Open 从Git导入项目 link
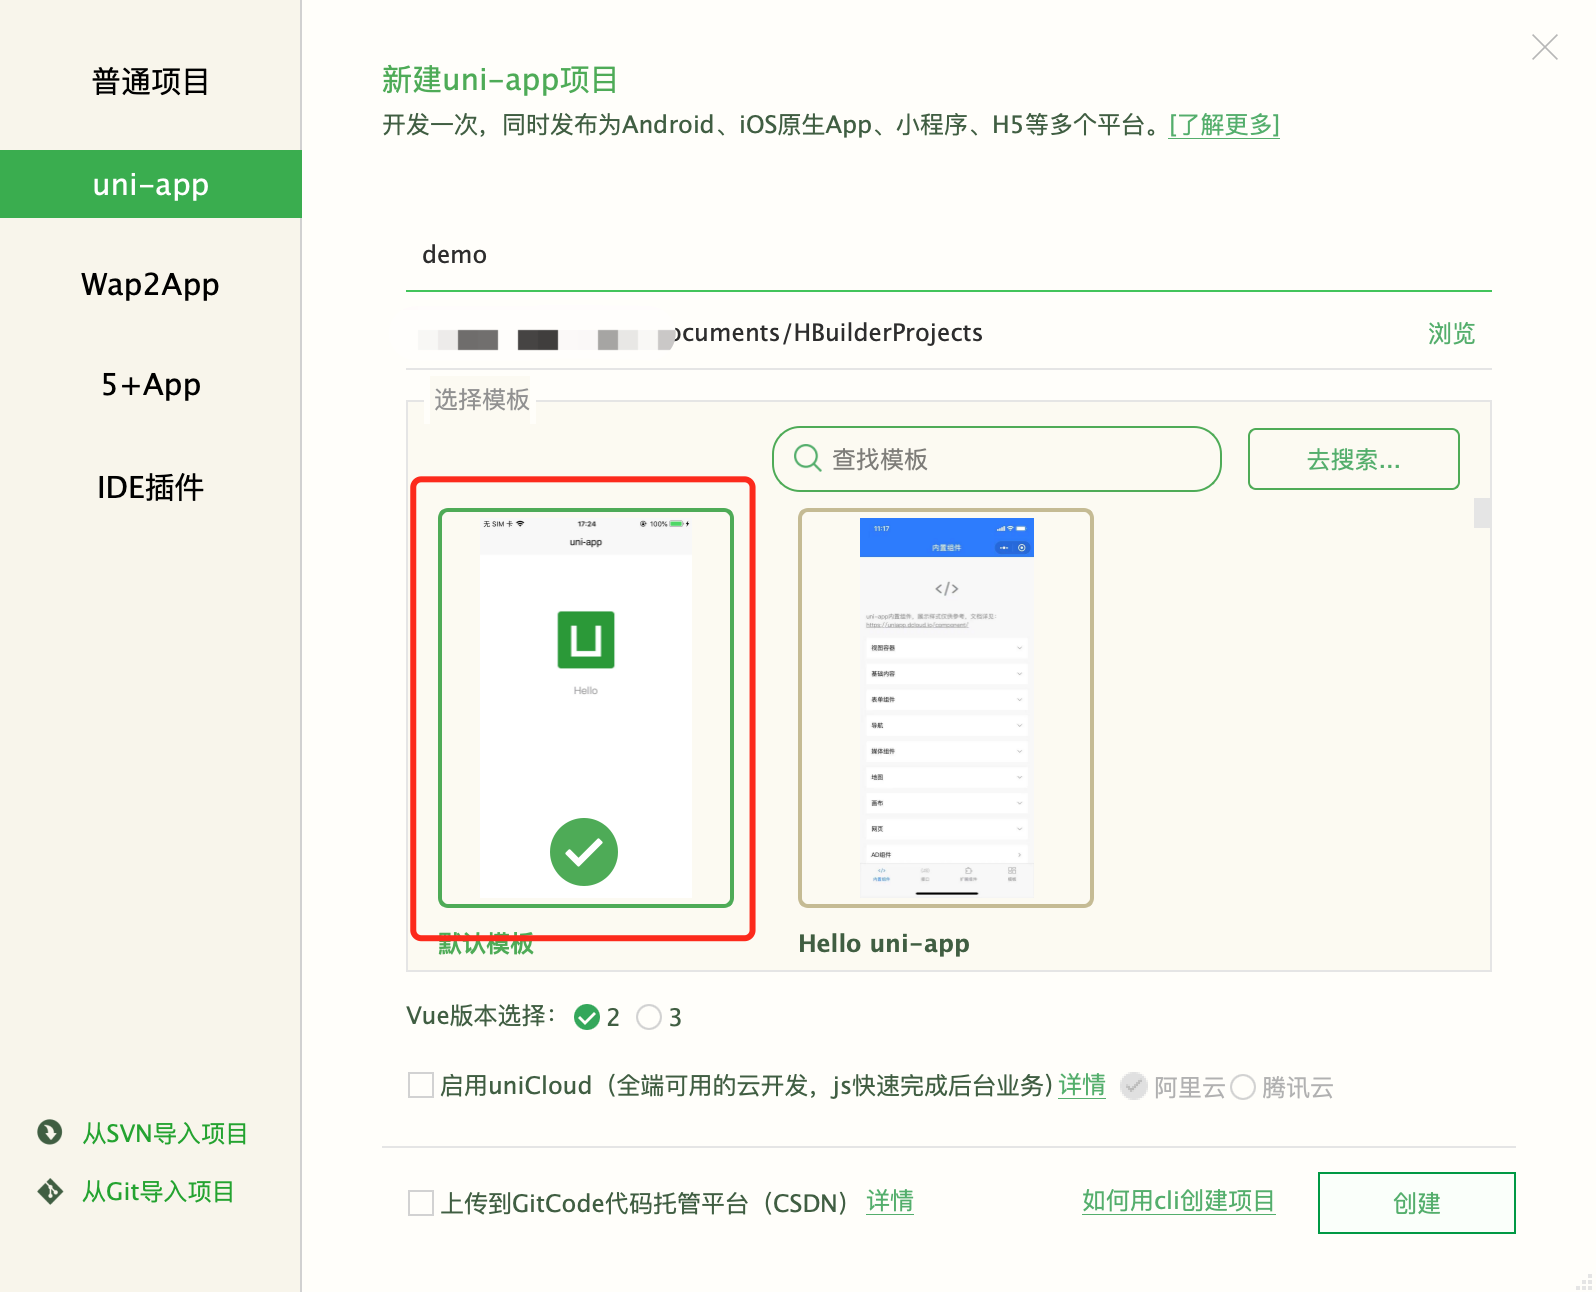Image resolution: width=1596 pixels, height=1292 pixels. tap(158, 1192)
